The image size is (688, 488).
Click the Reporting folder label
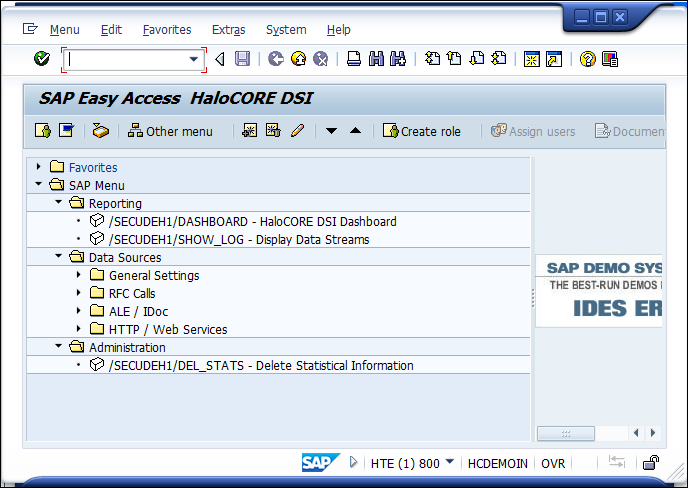point(115,204)
